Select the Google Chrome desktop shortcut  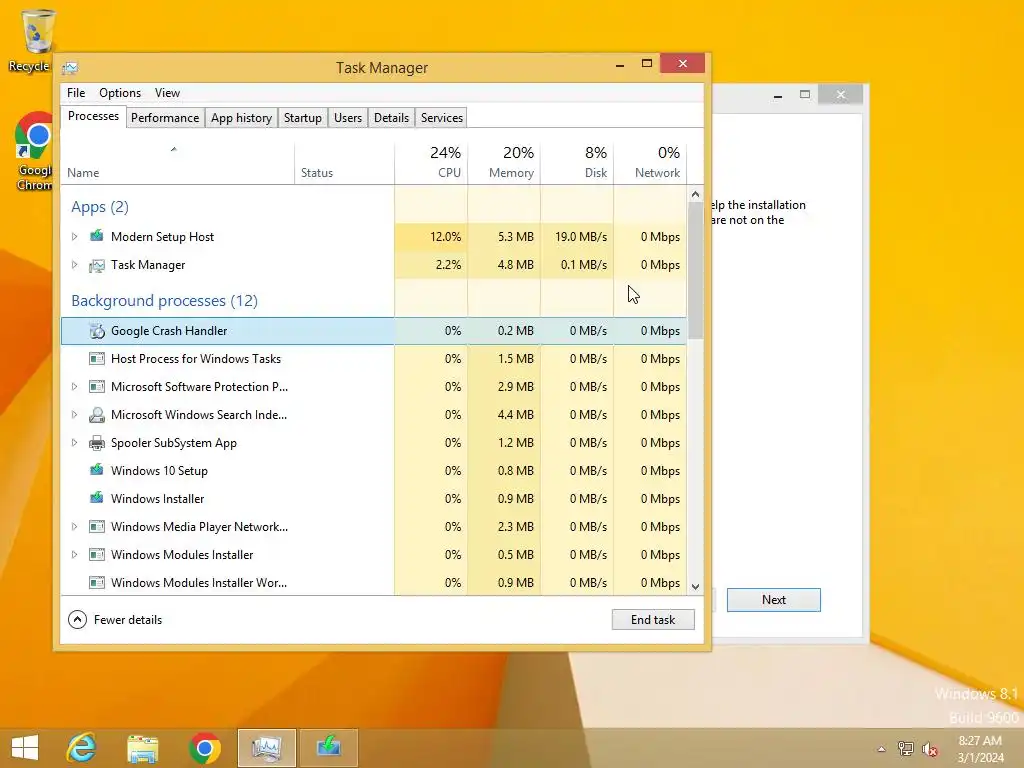tap(33, 152)
